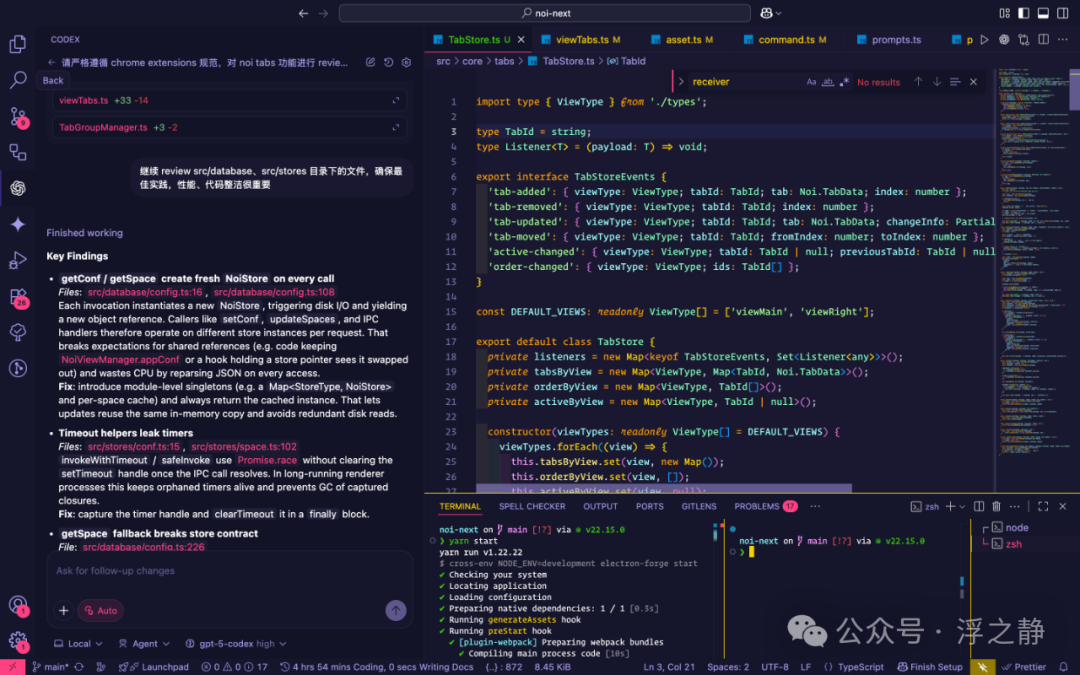Jump to the next find match arrow
The height and width of the screenshot is (675, 1080).
tap(937, 81)
